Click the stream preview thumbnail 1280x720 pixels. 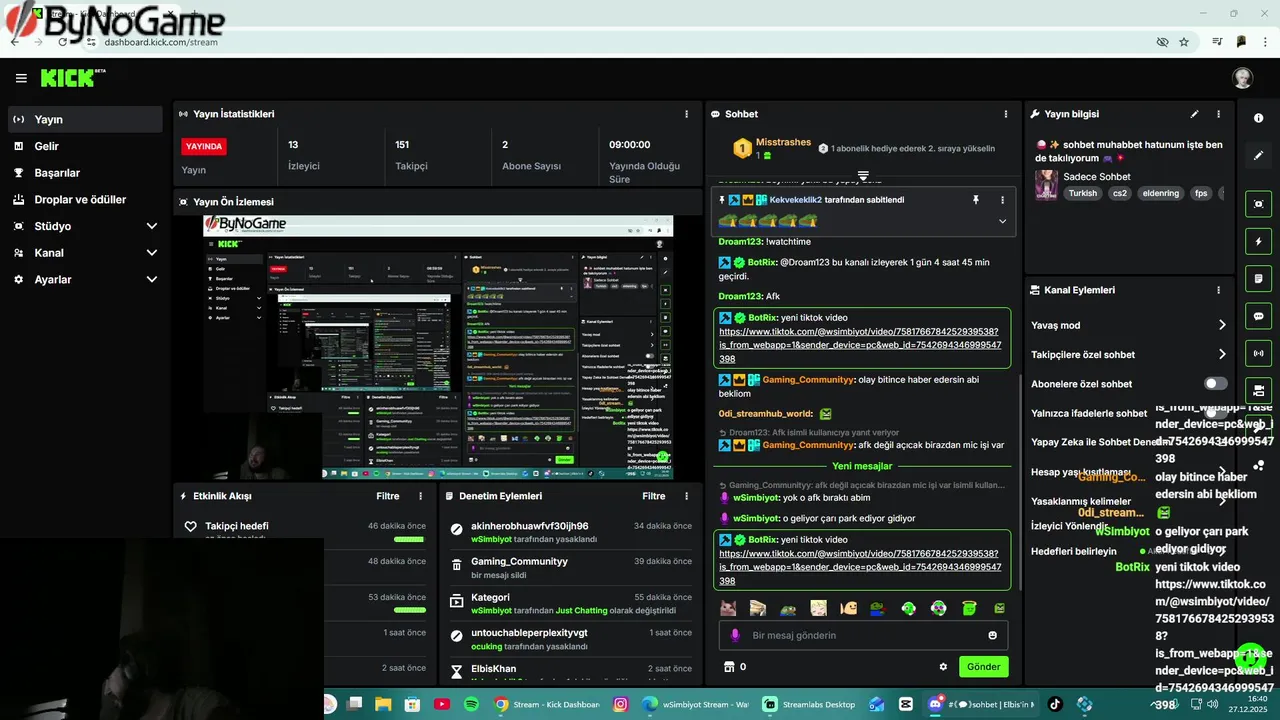pyautogui.click(x=438, y=347)
